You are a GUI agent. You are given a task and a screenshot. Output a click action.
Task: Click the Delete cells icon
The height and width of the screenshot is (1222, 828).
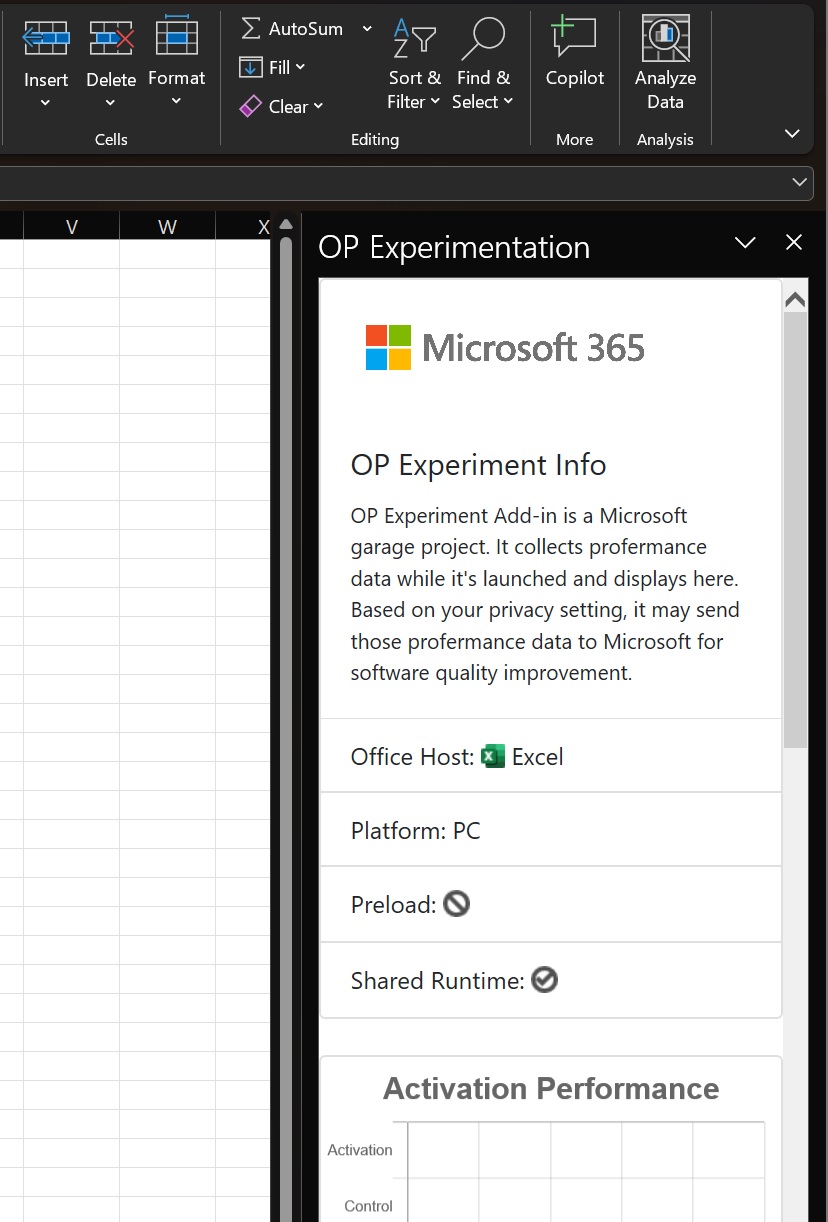coord(111,39)
